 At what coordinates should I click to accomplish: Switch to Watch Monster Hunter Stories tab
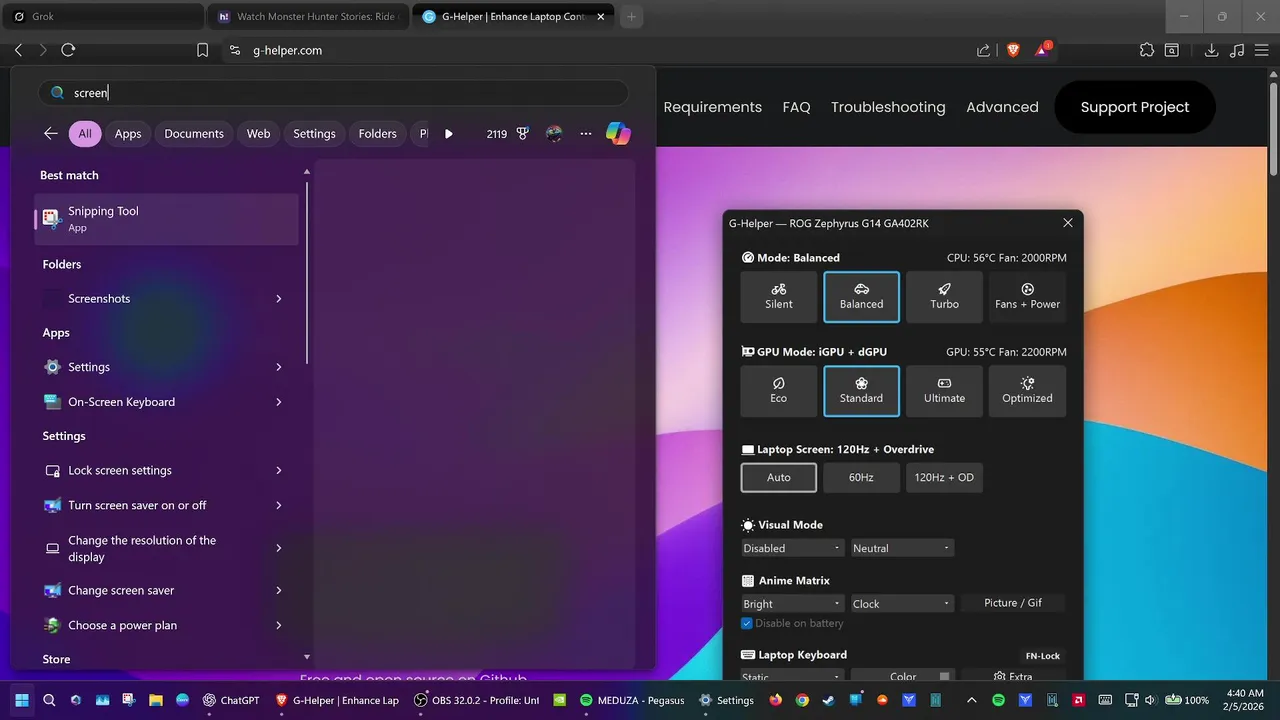pos(308,17)
